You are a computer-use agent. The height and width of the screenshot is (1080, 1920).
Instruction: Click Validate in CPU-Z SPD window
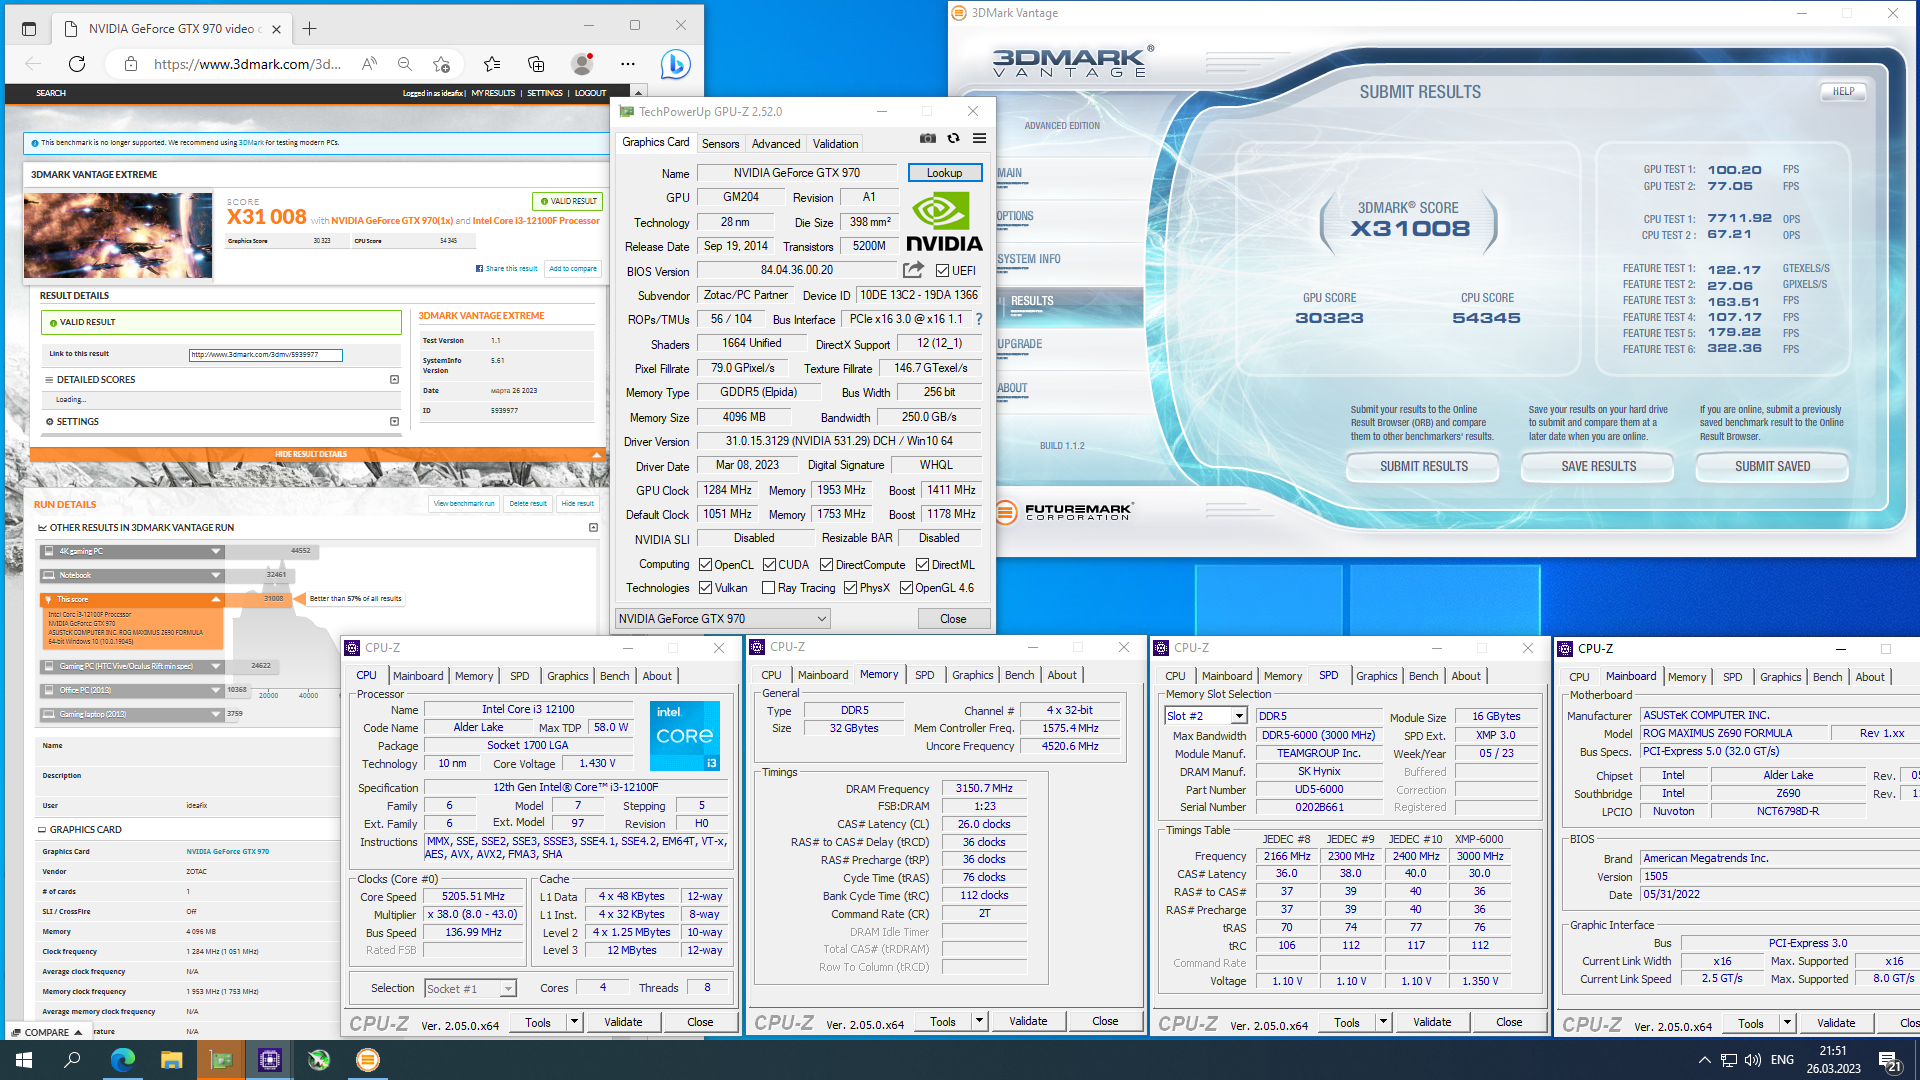pyautogui.click(x=1432, y=1022)
